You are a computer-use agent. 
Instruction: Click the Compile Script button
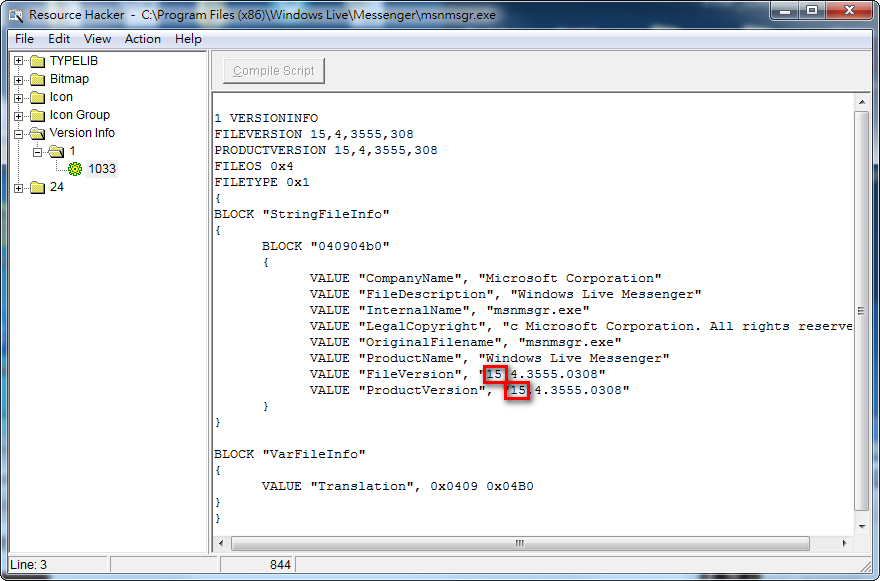pyautogui.click(x=274, y=71)
